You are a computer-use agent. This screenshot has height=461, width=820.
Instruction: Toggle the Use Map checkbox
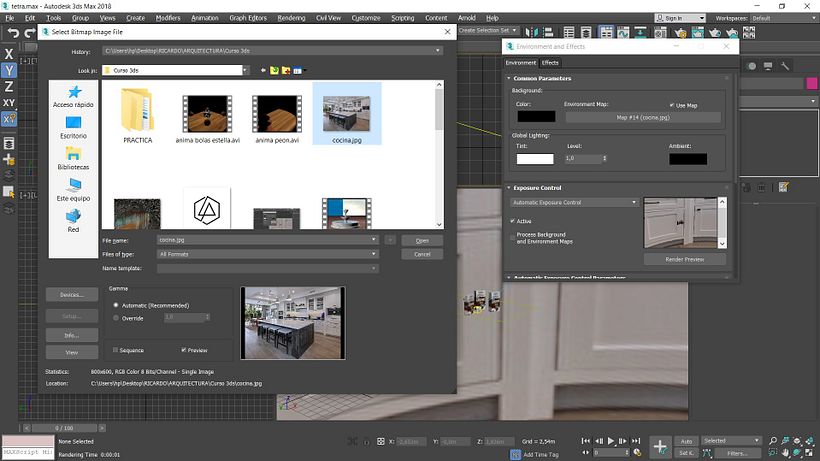[x=671, y=105]
